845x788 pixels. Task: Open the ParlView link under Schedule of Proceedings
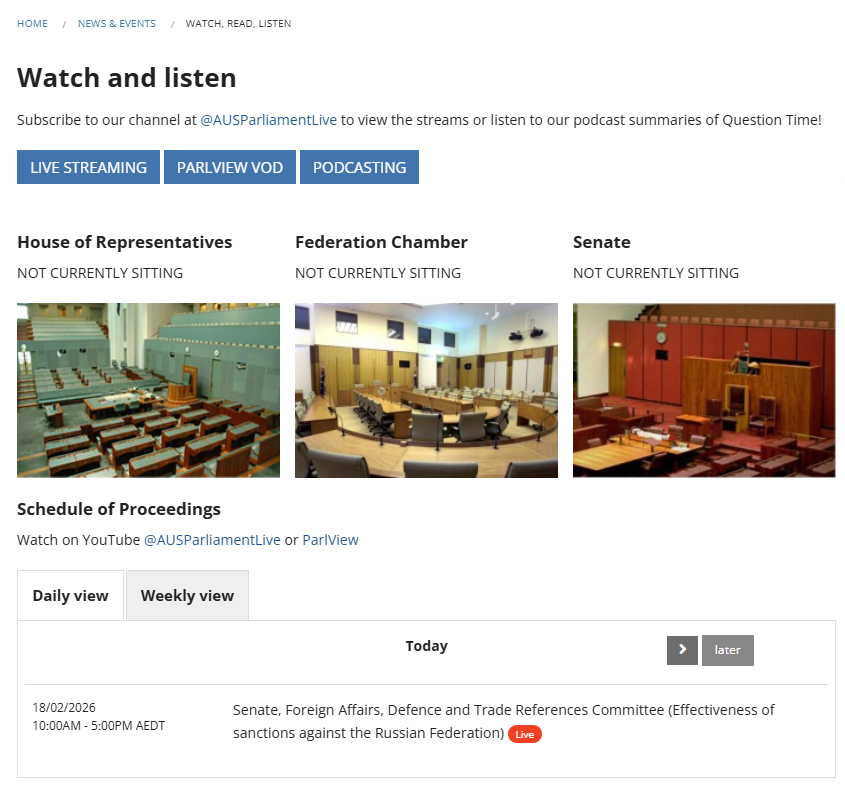coord(330,540)
